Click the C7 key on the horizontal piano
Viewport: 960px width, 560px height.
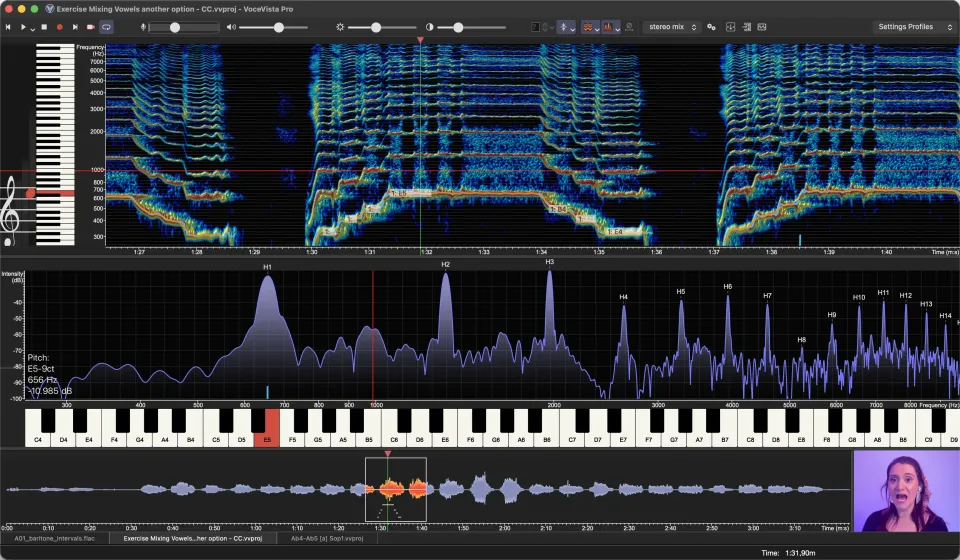[x=572, y=438]
